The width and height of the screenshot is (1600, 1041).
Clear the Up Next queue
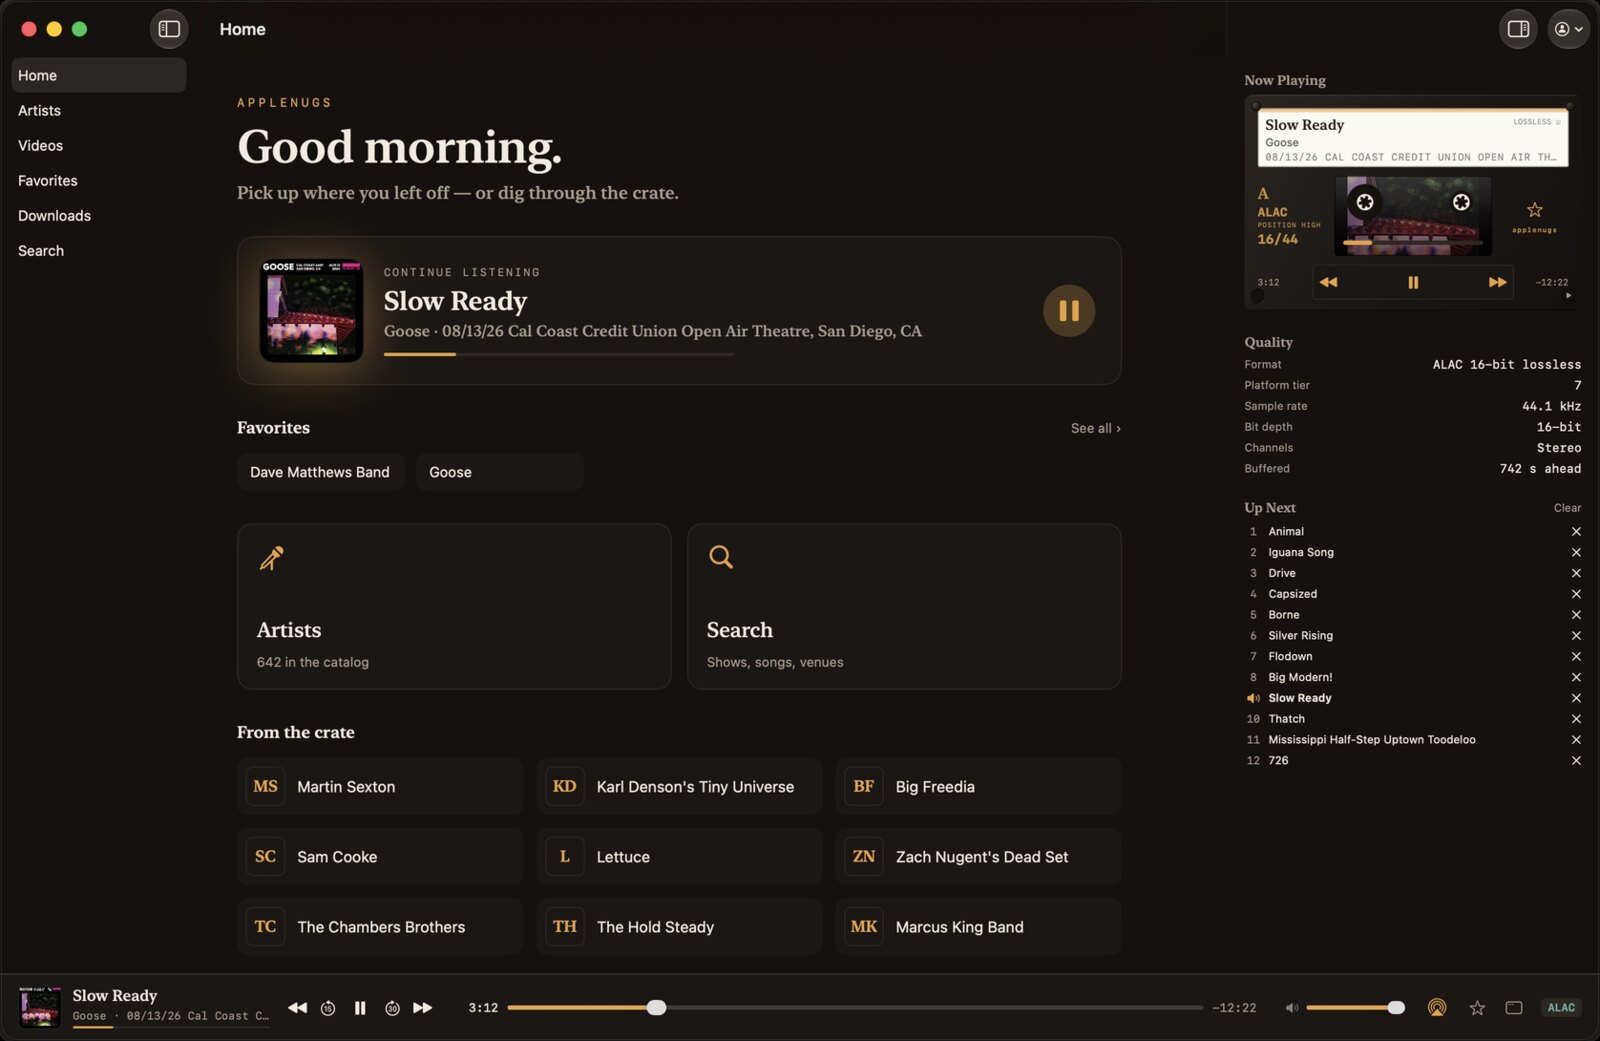pyautogui.click(x=1567, y=508)
